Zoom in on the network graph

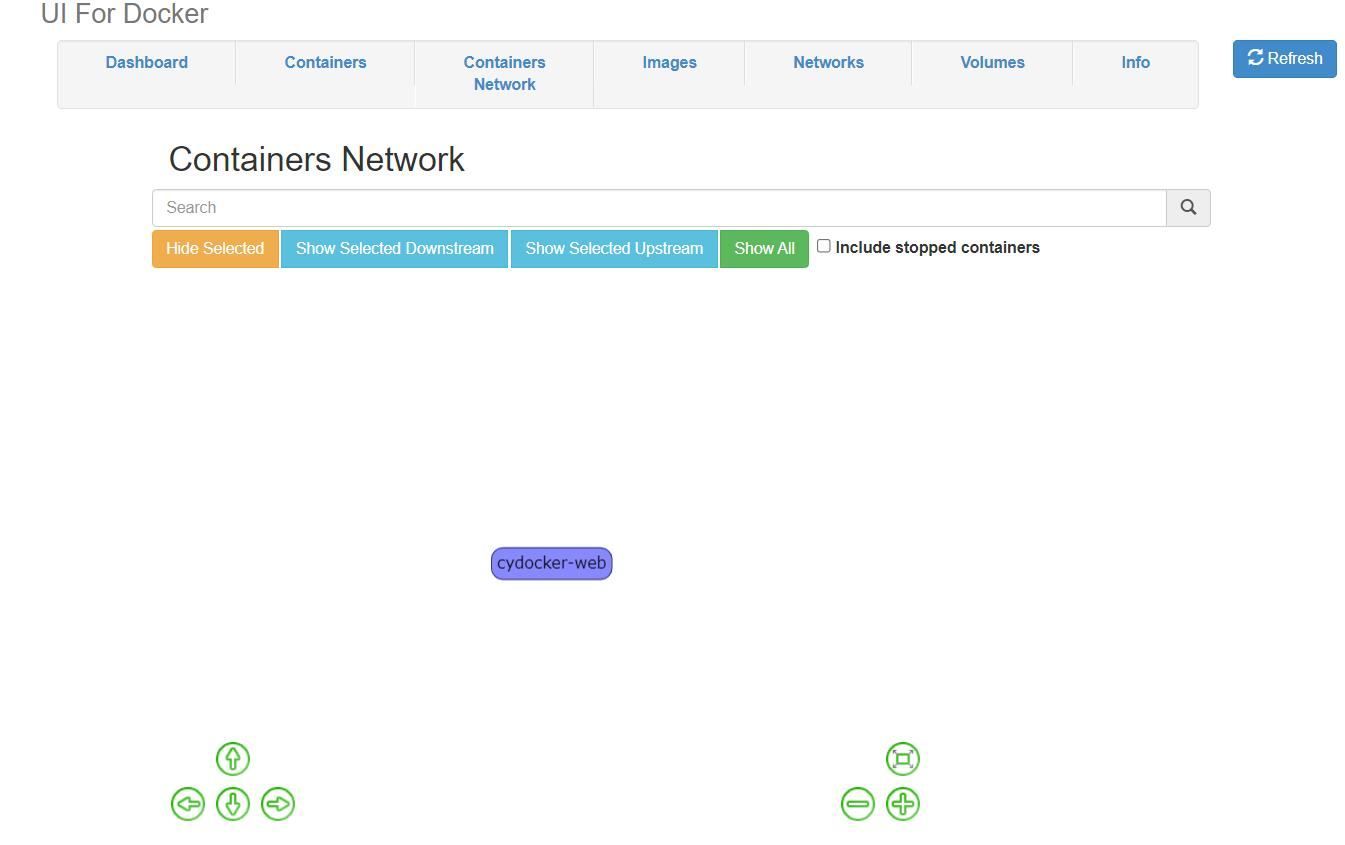tap(903, 804)
